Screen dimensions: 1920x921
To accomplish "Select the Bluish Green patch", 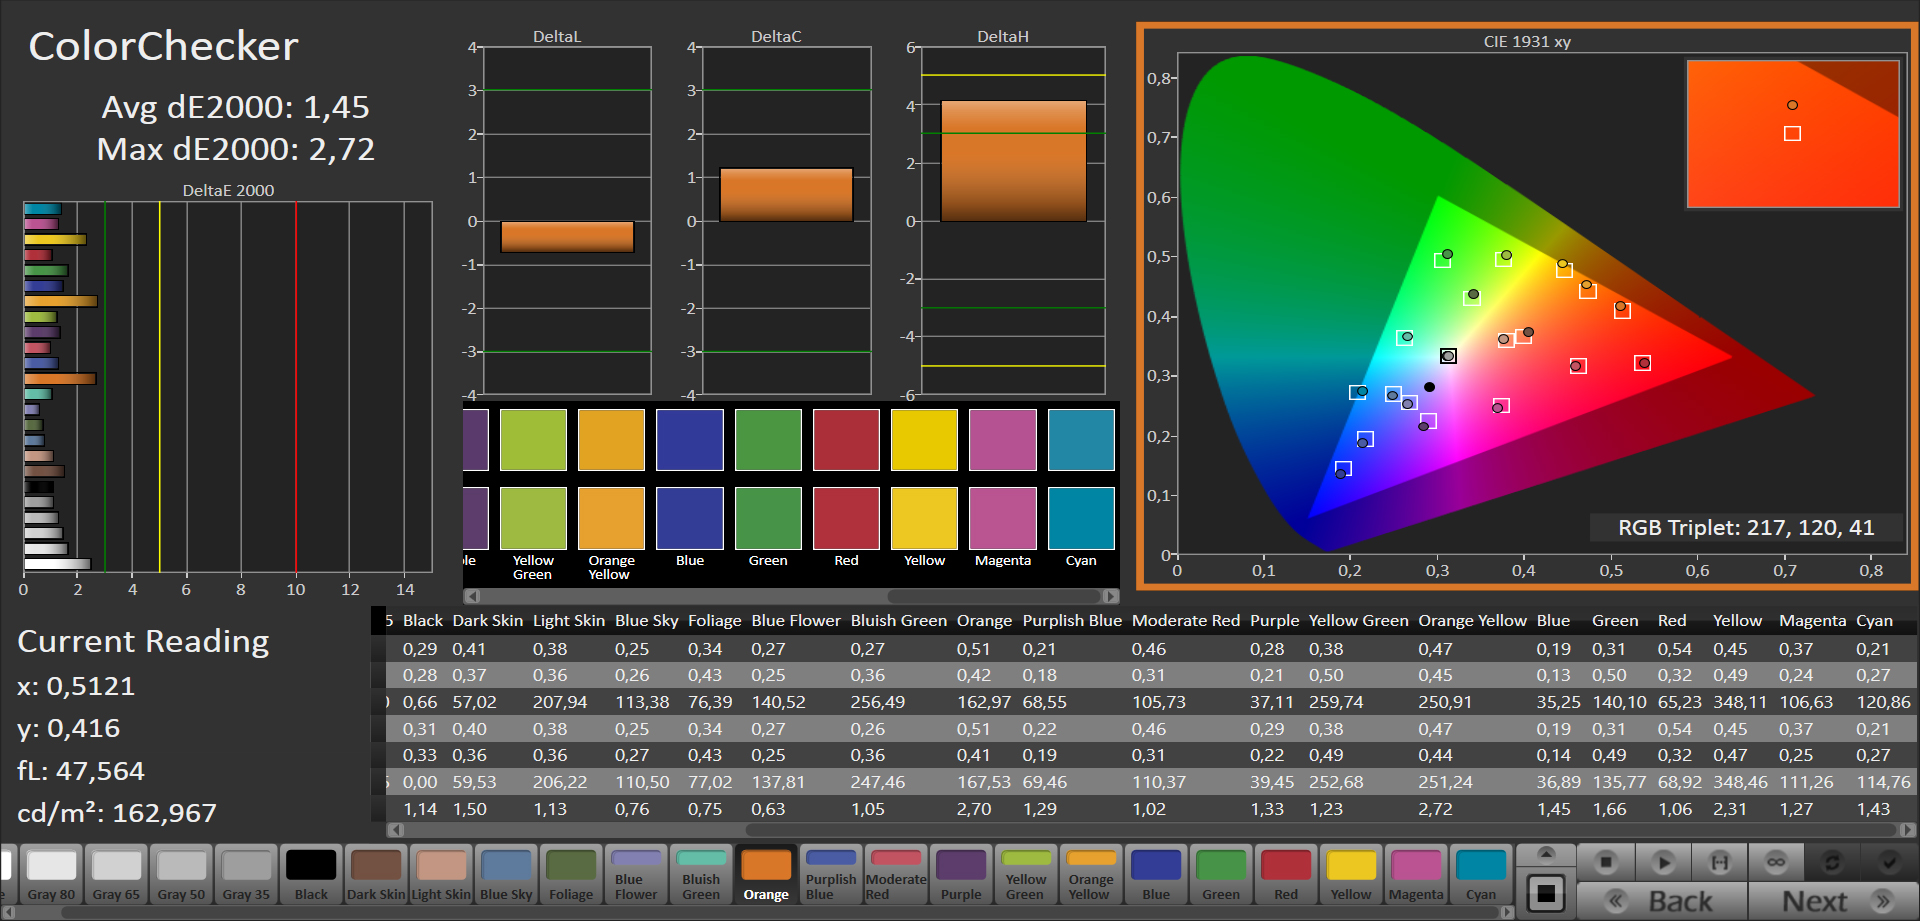I will (701, 875).
